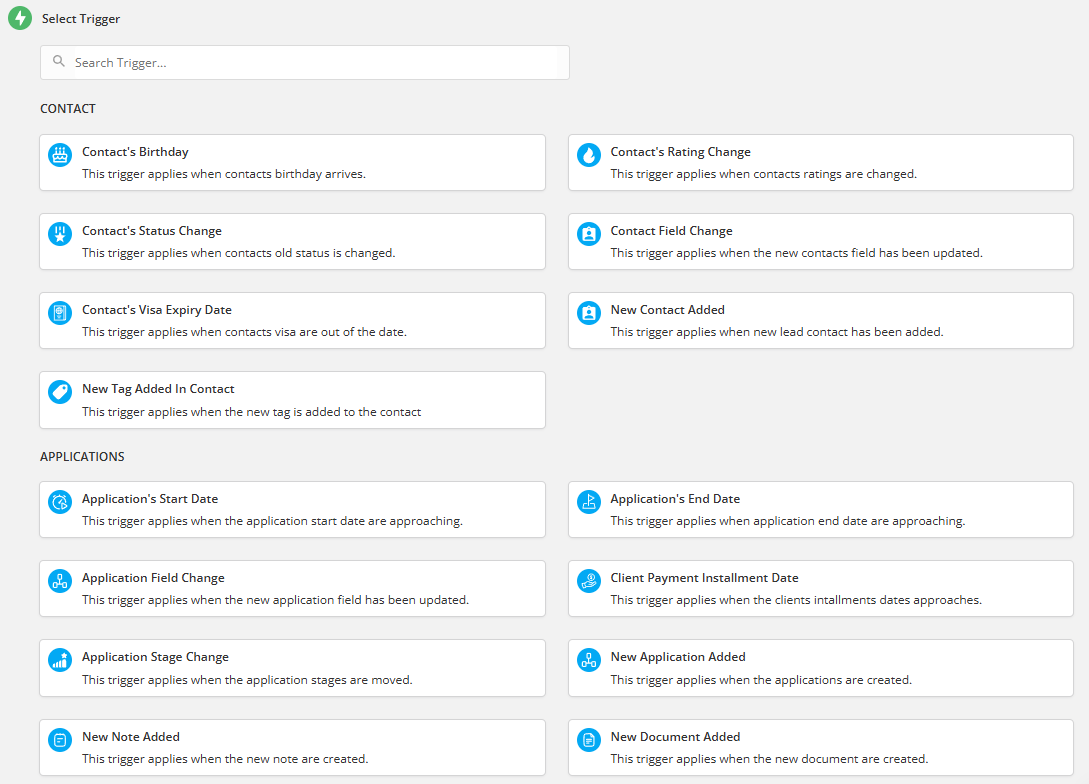Click text 'when the new note are created'
Image resolution: width=1089 pixels, height=784 pixels.
click(278, 760)
